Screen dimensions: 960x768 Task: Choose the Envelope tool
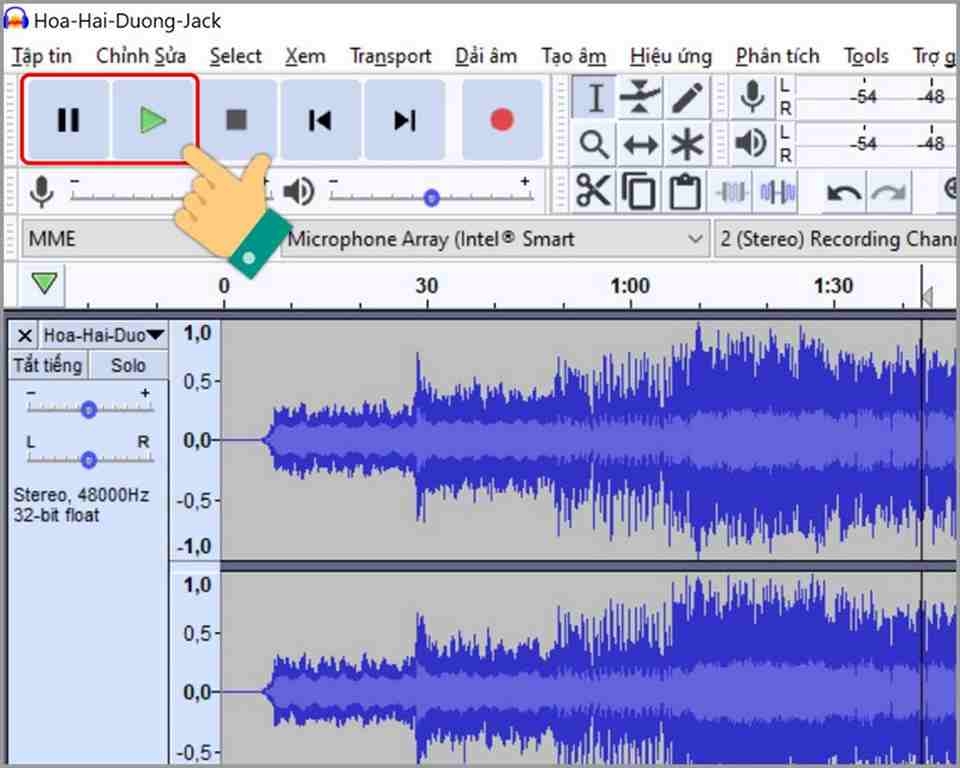click(x=640, y=98)
